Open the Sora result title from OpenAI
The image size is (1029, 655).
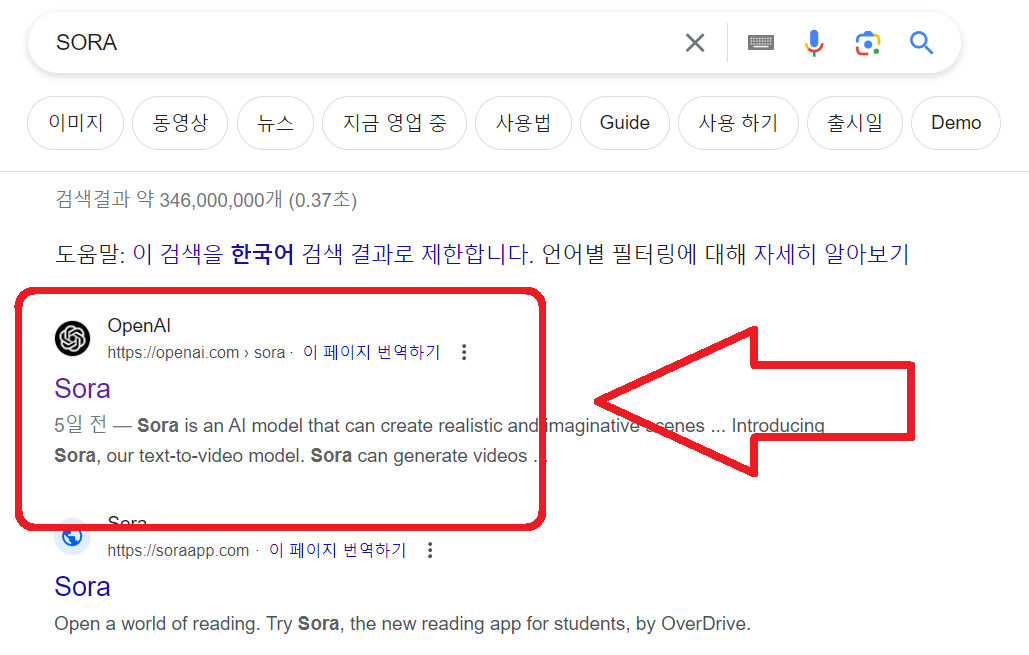[x=82, y=389]
